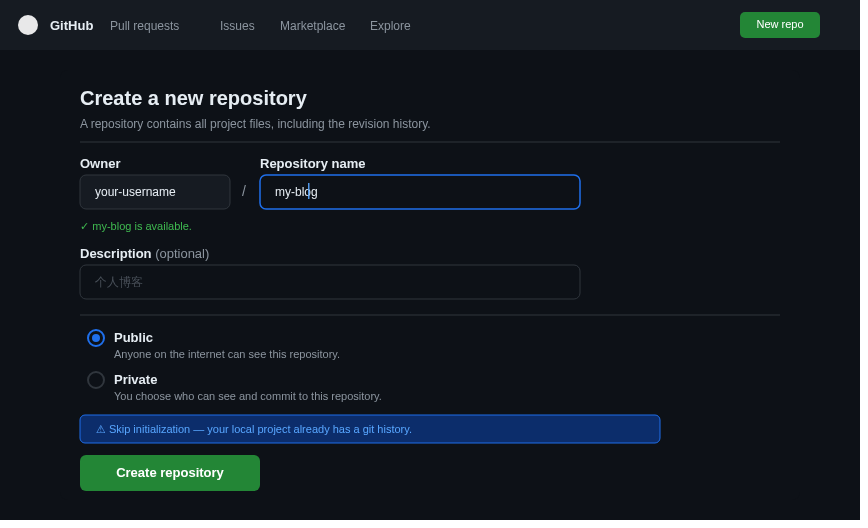The height and width of the screenshot is (528, 868).
Task: Open the GitHub home link
Action: coord(71,26)
